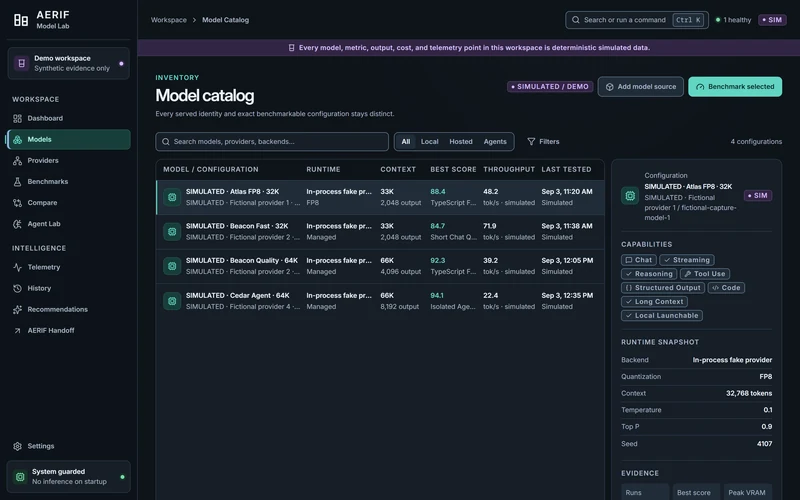Image resolution: width=800 pixels, height=500 pixels.
Task: Switch to the Local tab
Action: pyautogui.click(x=430, y=142)
